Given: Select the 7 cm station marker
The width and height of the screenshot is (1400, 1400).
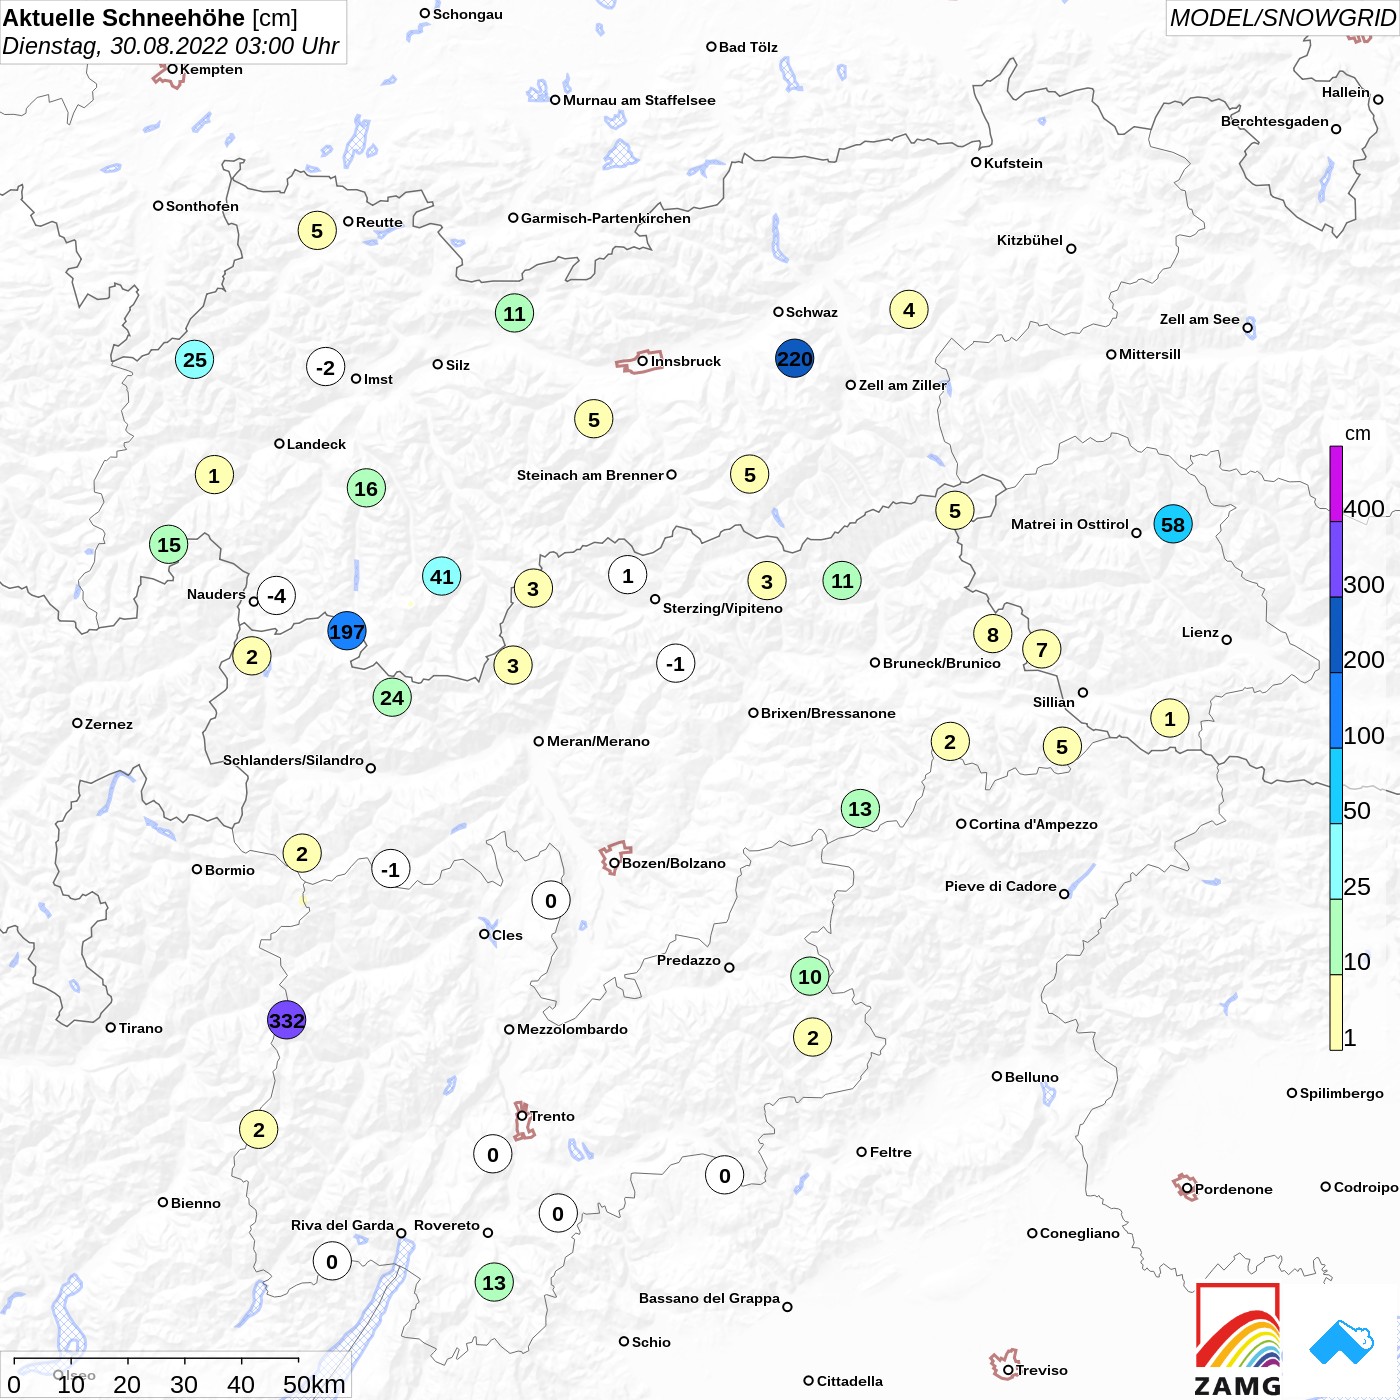Looking at the screenshot, I should tap(1042, 650).
